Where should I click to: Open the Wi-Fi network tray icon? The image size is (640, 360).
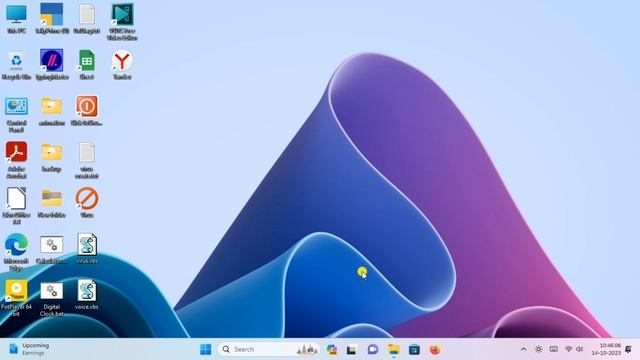[569, 349]
